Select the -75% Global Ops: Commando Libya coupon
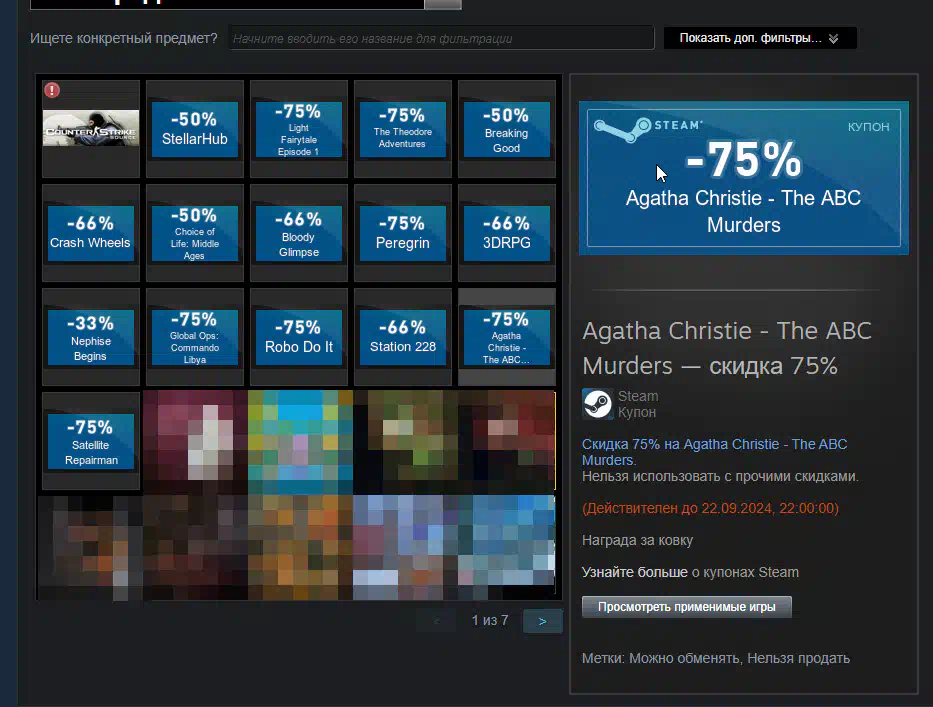This screenshot has height=707, width=933. (195, 337)
